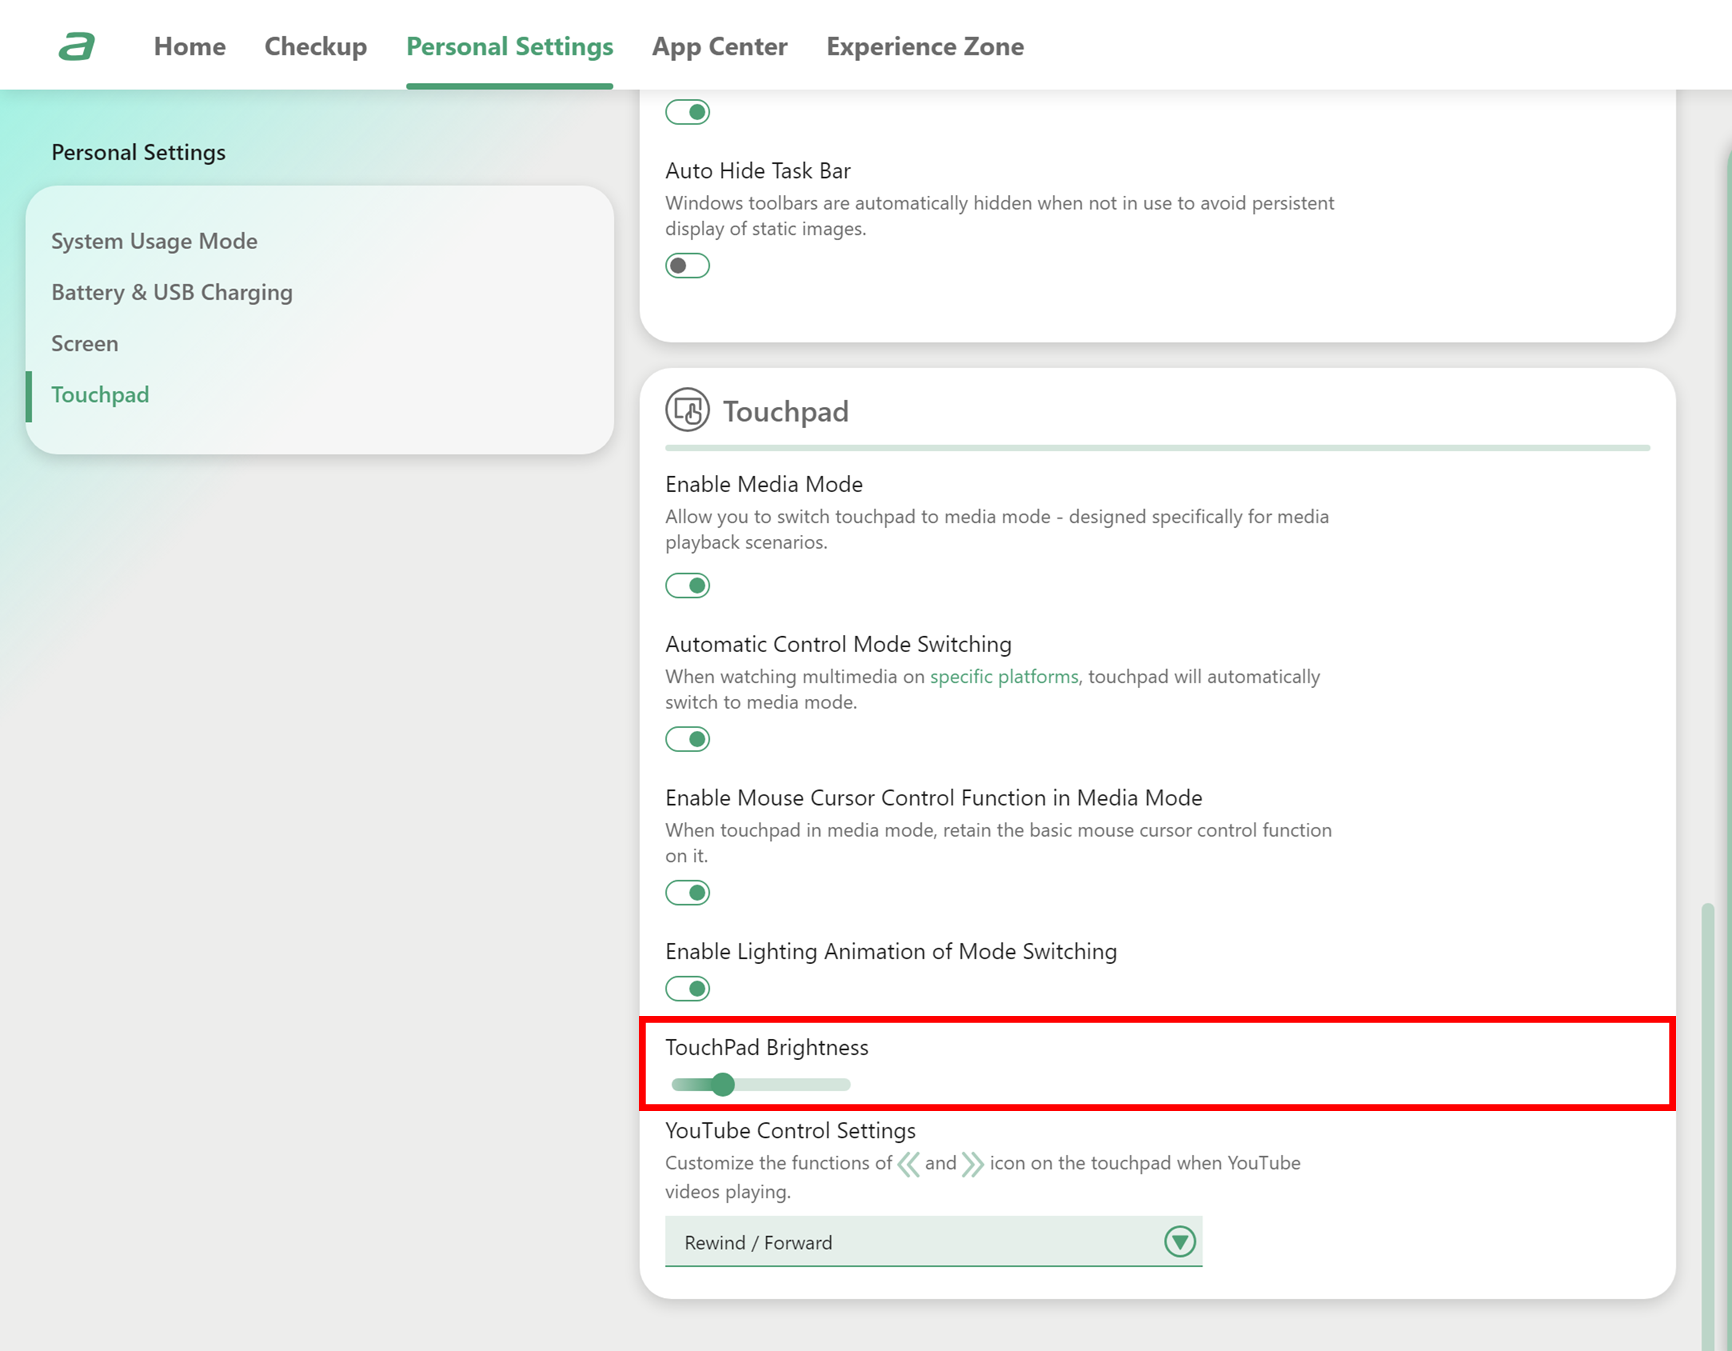Click the YouTube control dropdown arrow
The image size is (1732, 1351).
coord(1180,1242)
